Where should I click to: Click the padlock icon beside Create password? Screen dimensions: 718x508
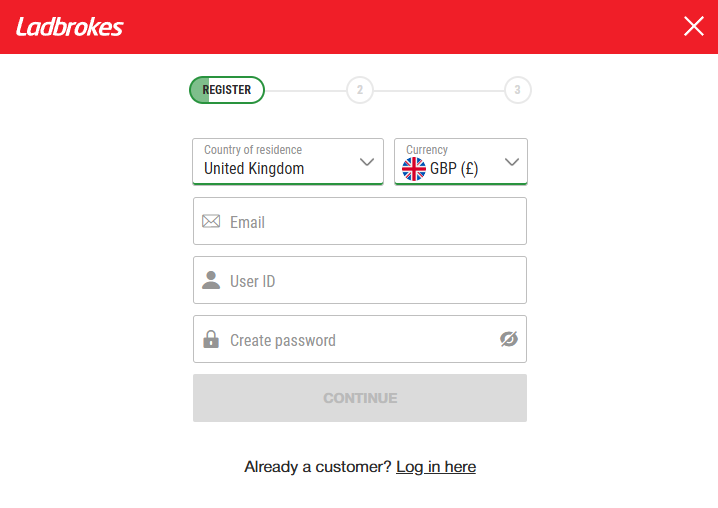tap(211, 340)
